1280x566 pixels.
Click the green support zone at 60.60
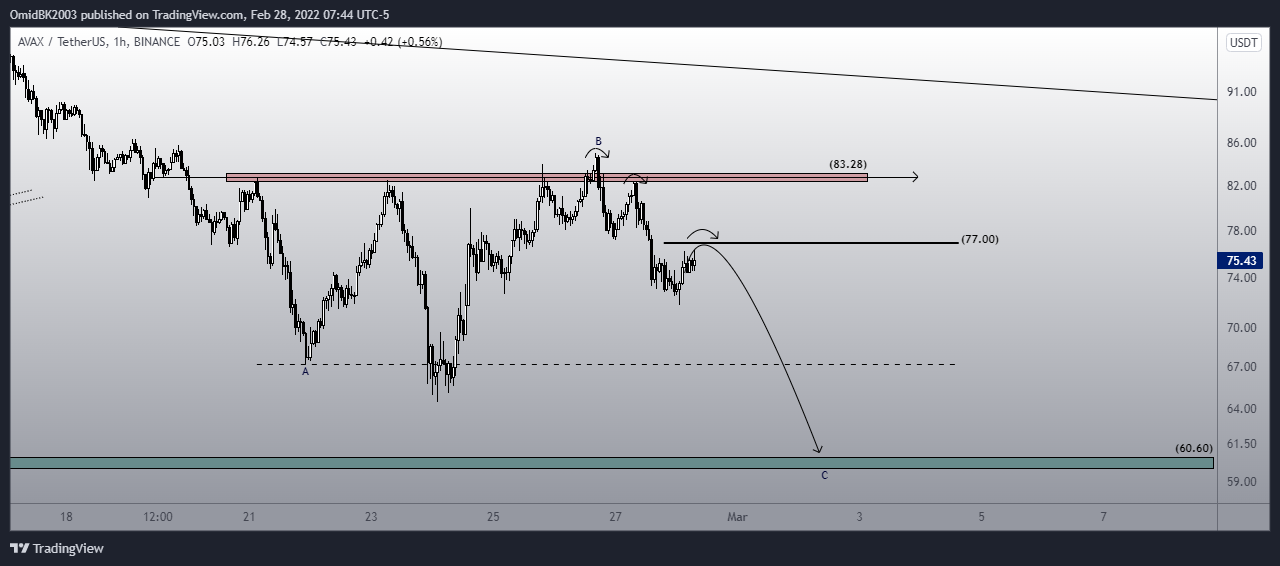pyautogui.click(x=611, y=463)
